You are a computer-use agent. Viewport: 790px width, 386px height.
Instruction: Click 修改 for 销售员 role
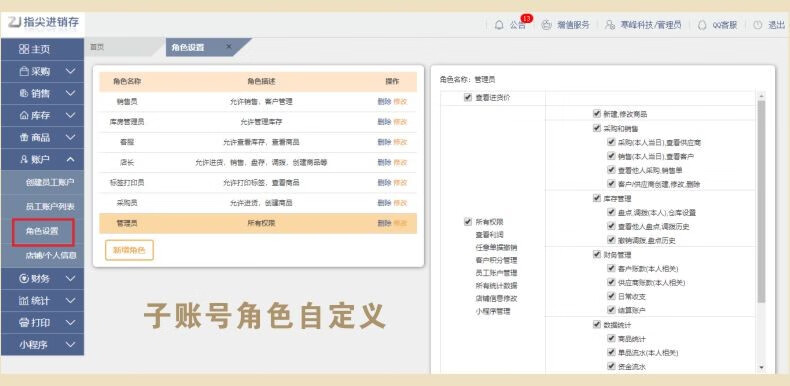[x=401, y=101]
